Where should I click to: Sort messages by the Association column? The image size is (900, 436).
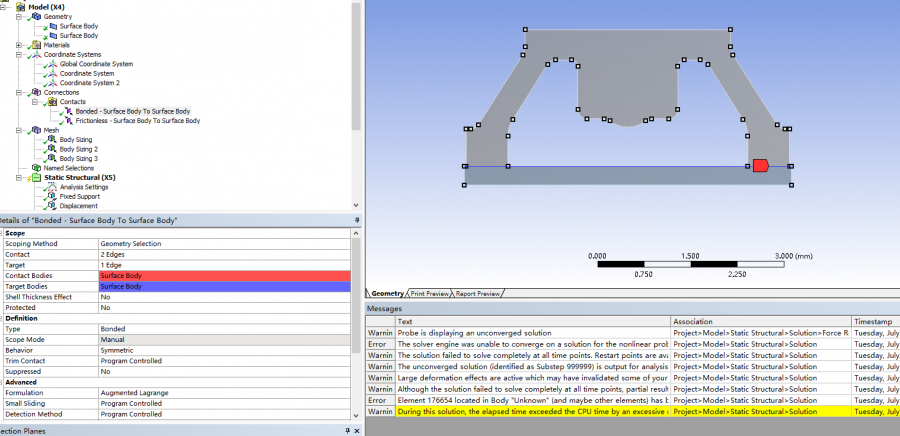(x=761, y=322)
